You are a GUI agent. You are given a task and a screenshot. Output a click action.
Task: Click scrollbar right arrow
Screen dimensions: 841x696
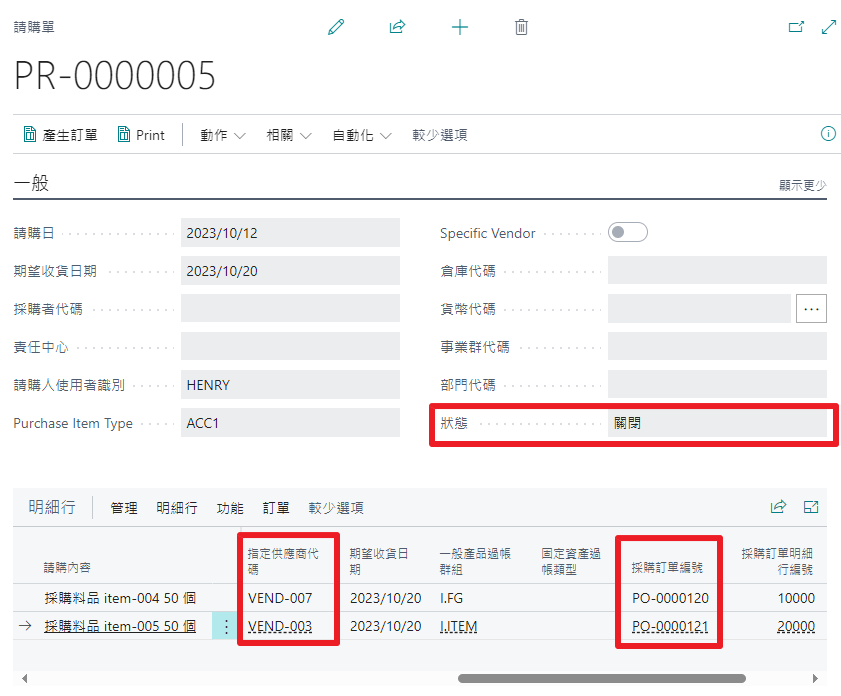pyautogui.click(x=815, y=678)
